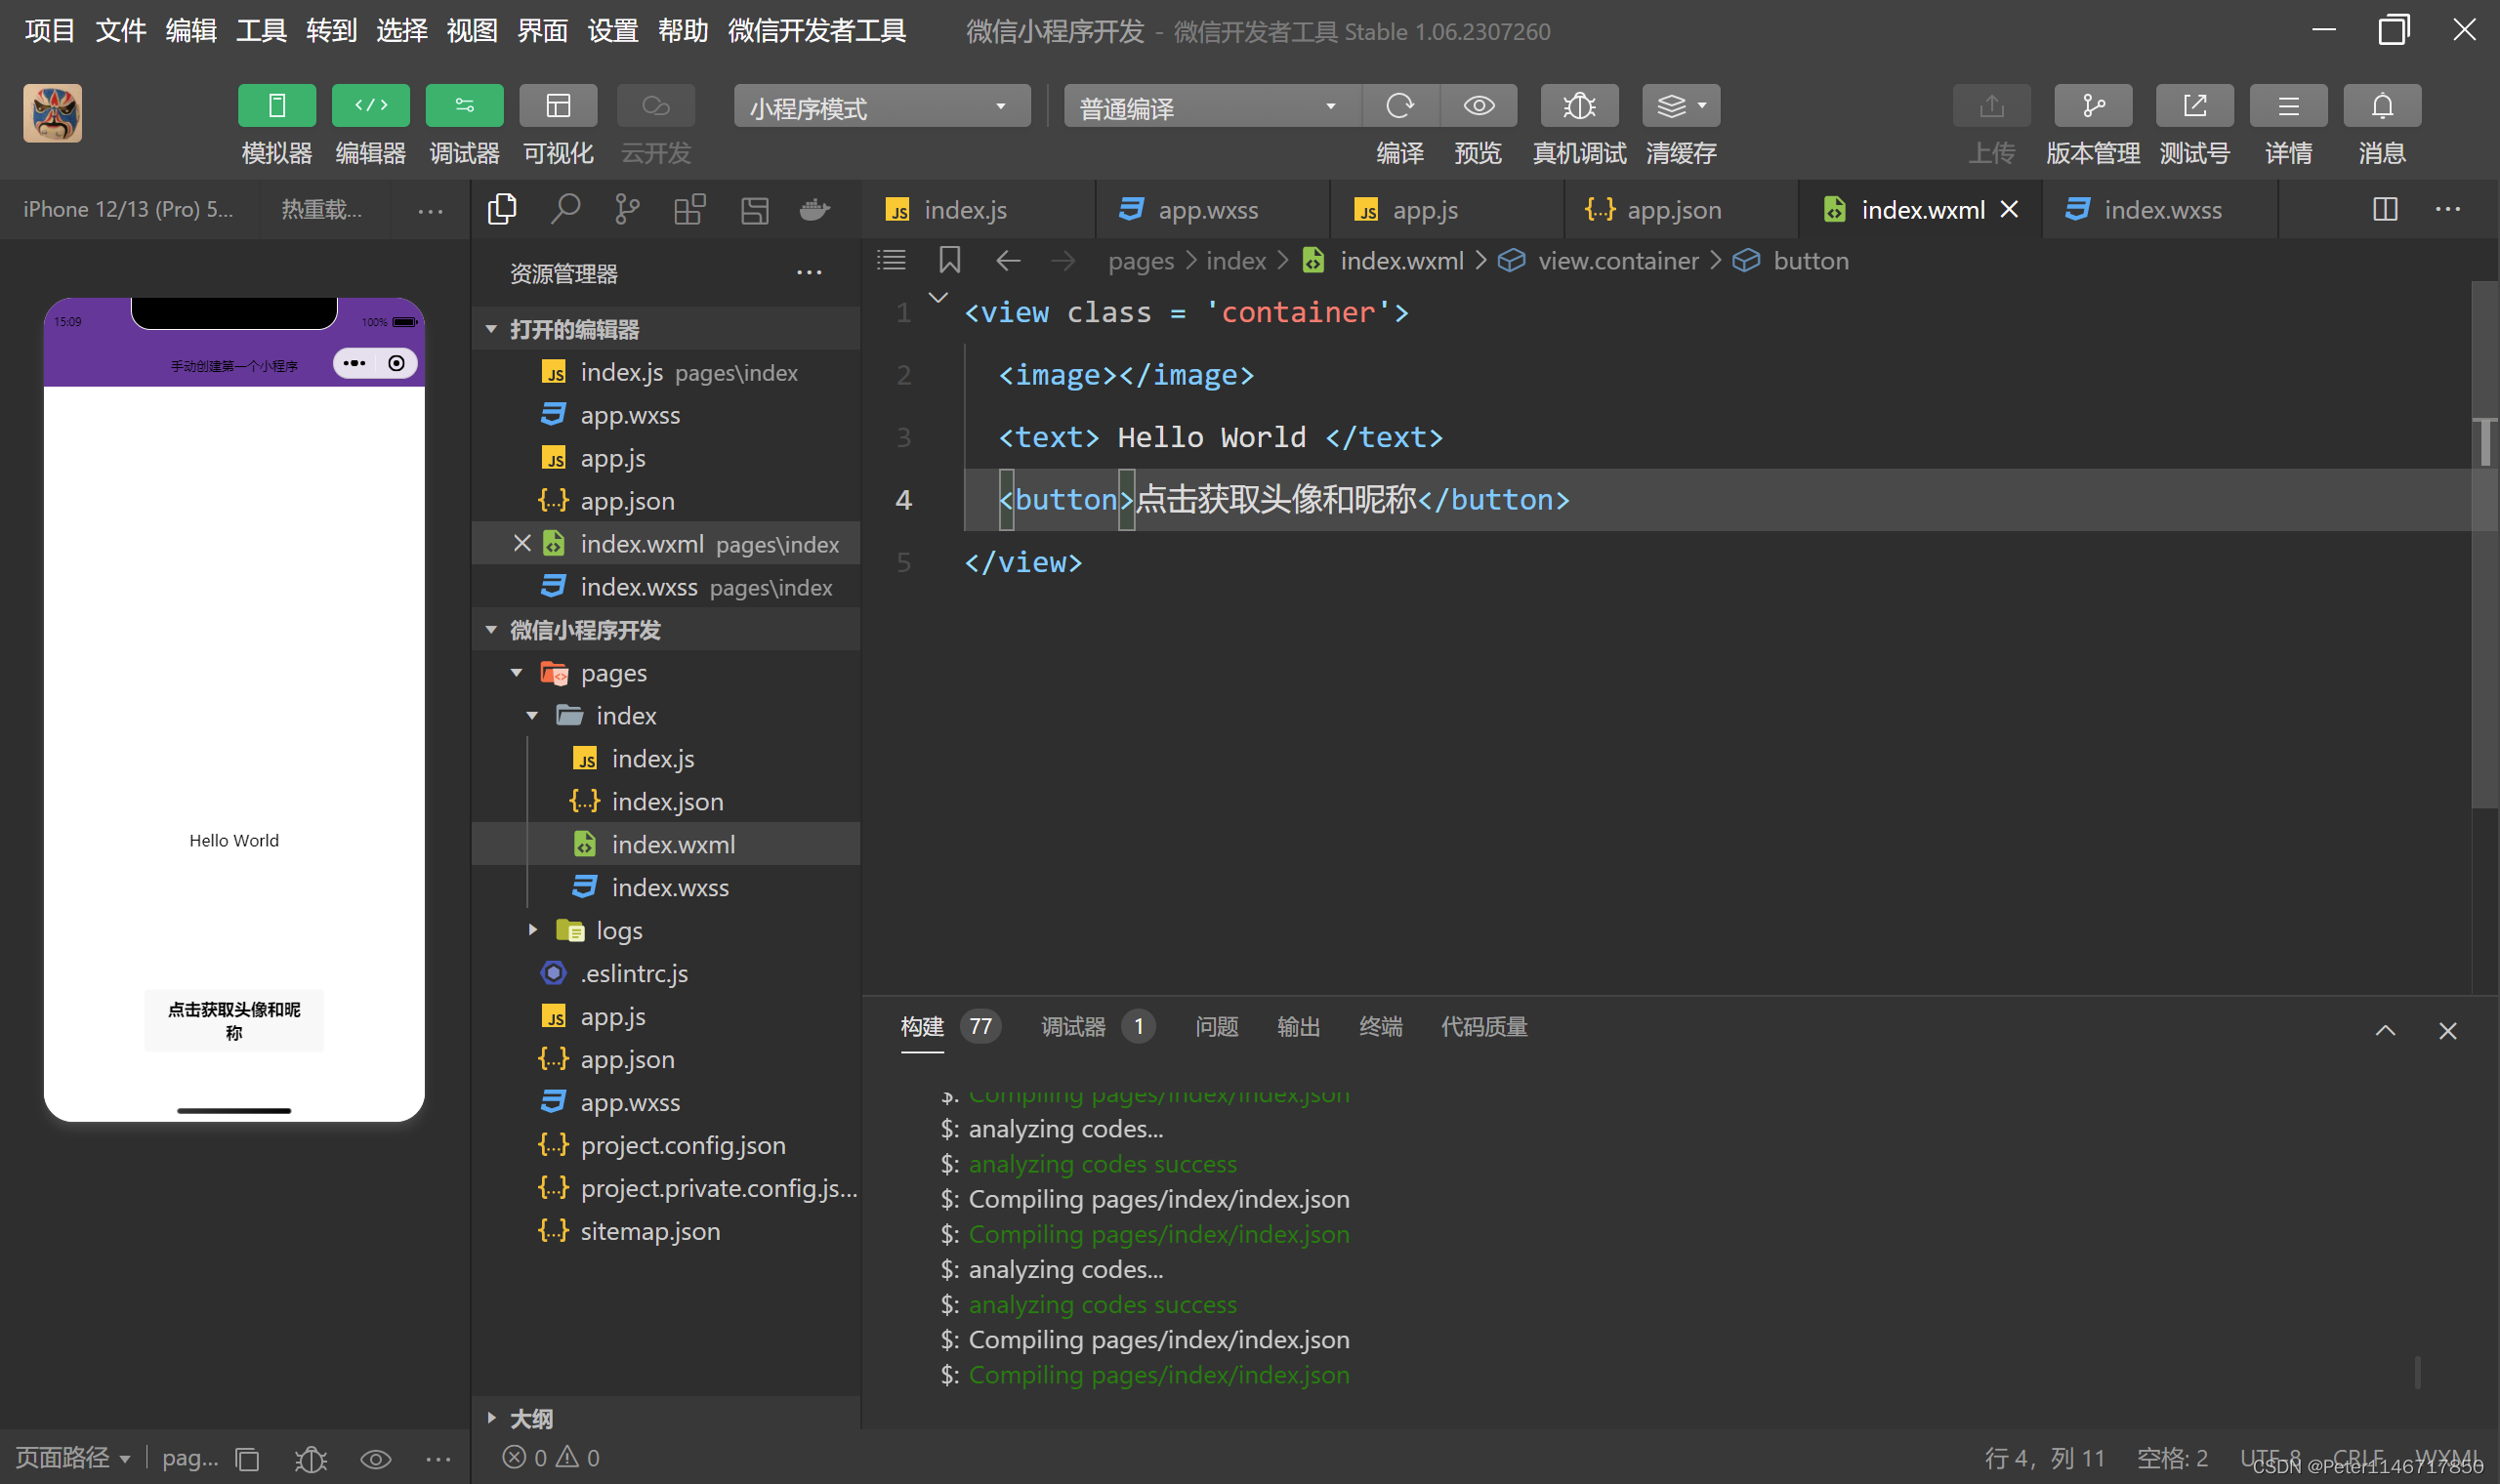Open sitemap.json in file tree

point(649,1230)
